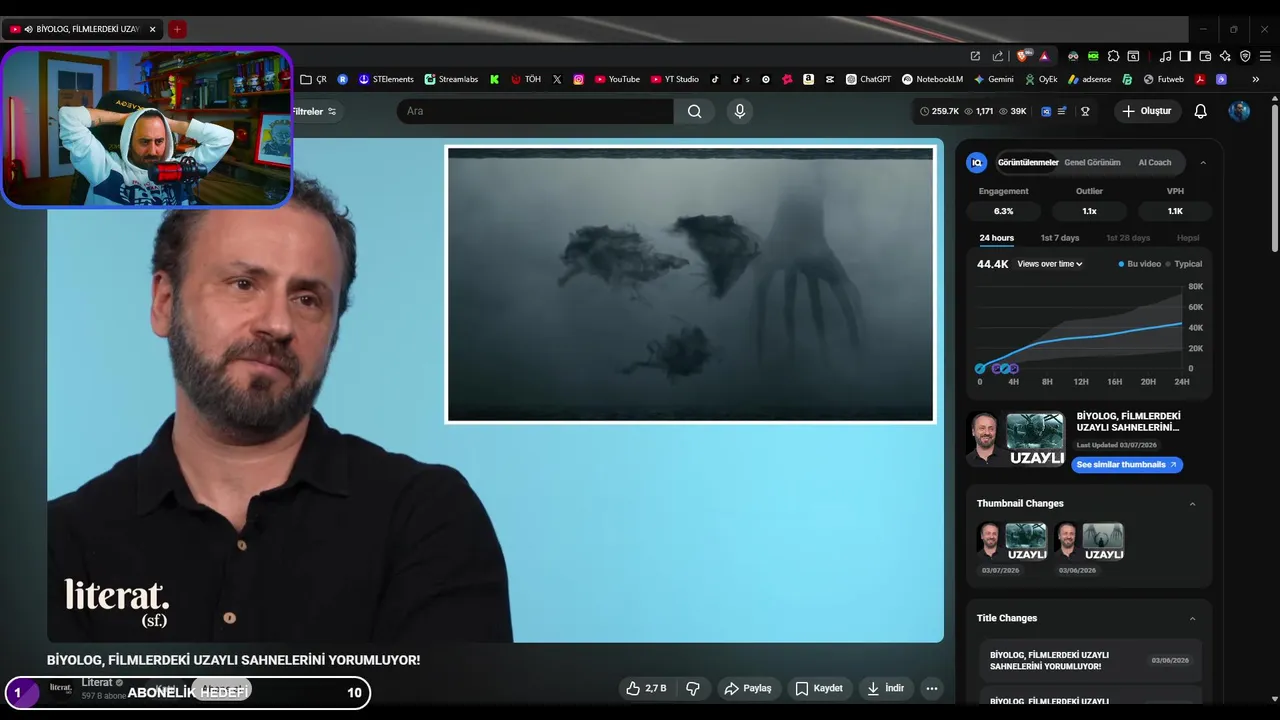Click the VPH 1.1K value
Screen dimensions: 1280x720
point(1175,211)
